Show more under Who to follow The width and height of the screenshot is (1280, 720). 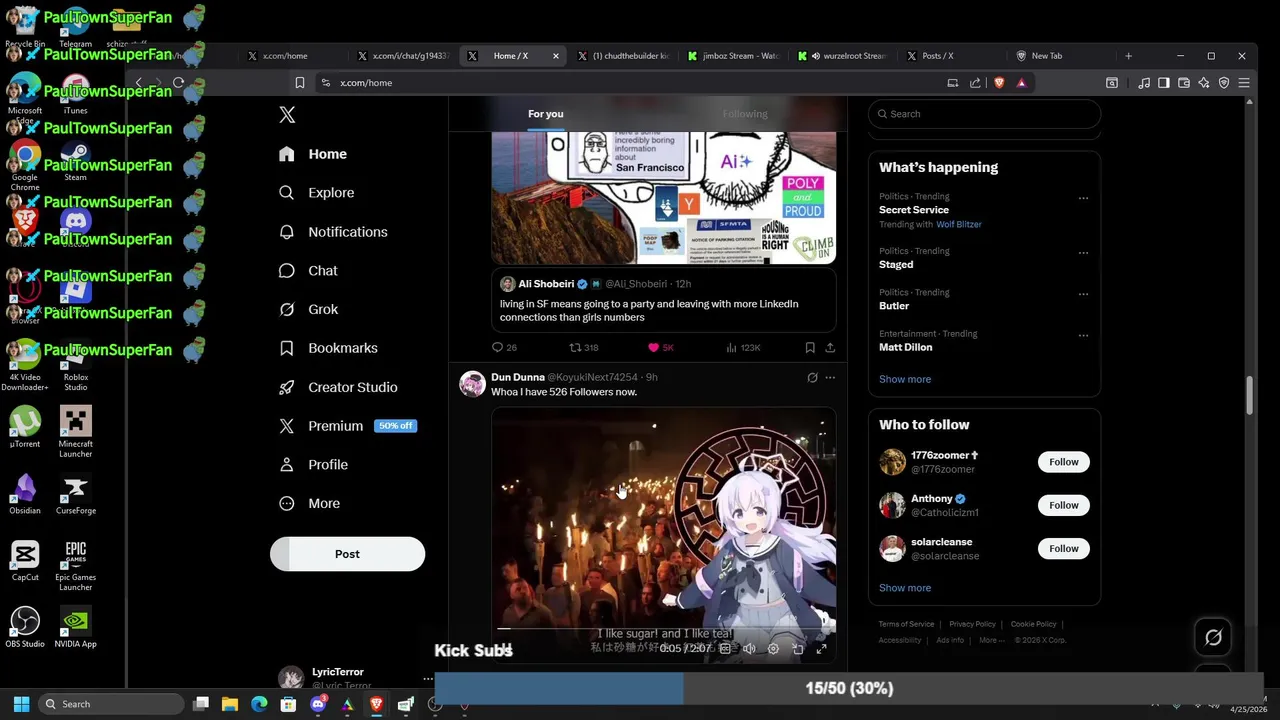pyautogui.click(x=905, y=588)
